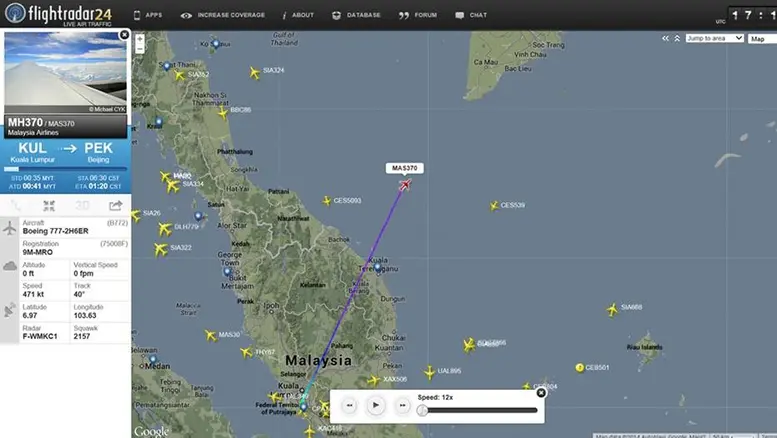Click the 3D view button
The width and height of the screenshot is (777, 438).
82,206
